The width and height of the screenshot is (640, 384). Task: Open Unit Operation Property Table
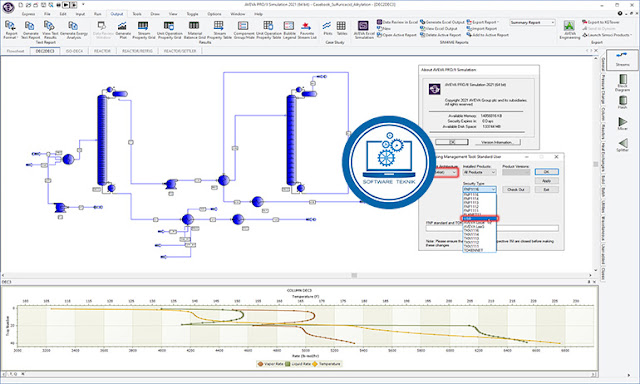(x=268, y=30)
